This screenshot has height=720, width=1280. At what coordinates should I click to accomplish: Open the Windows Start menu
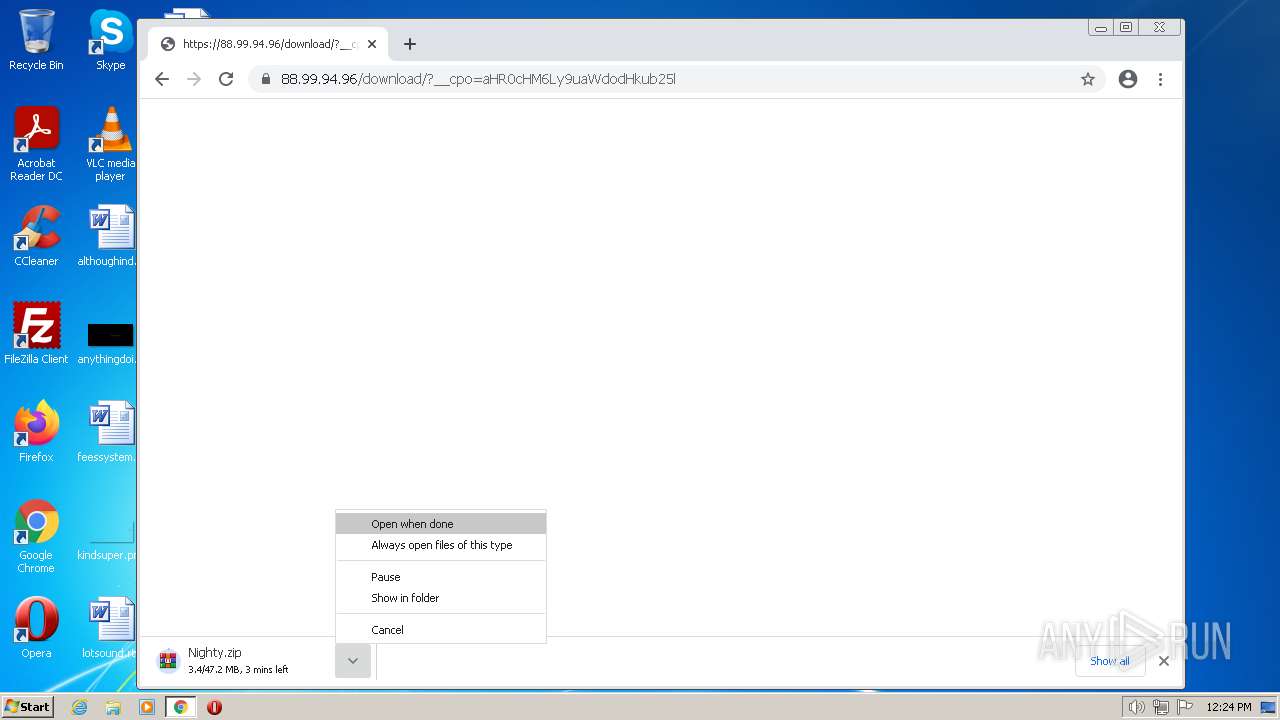pyautogui.click(x=27, y=707)
